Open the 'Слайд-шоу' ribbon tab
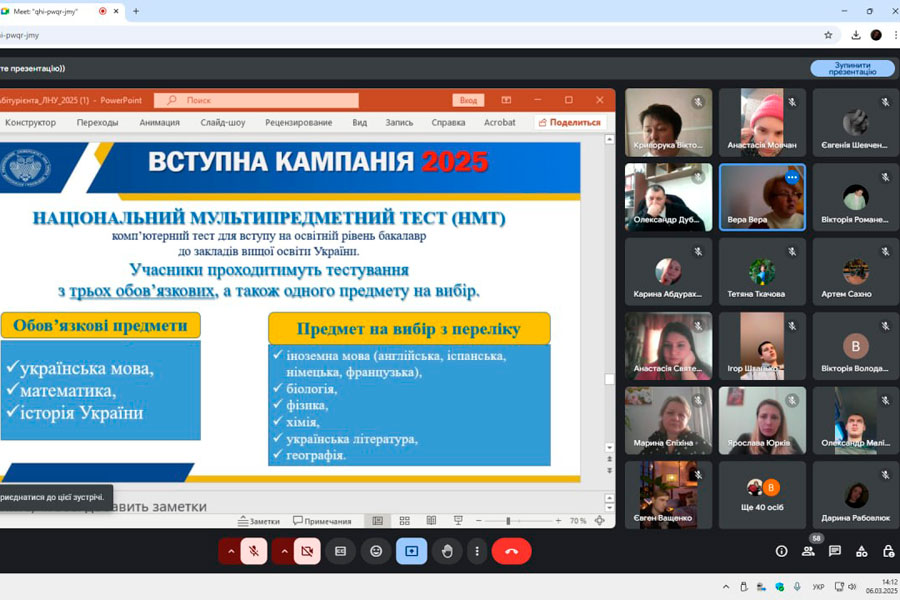 [223, 122]
